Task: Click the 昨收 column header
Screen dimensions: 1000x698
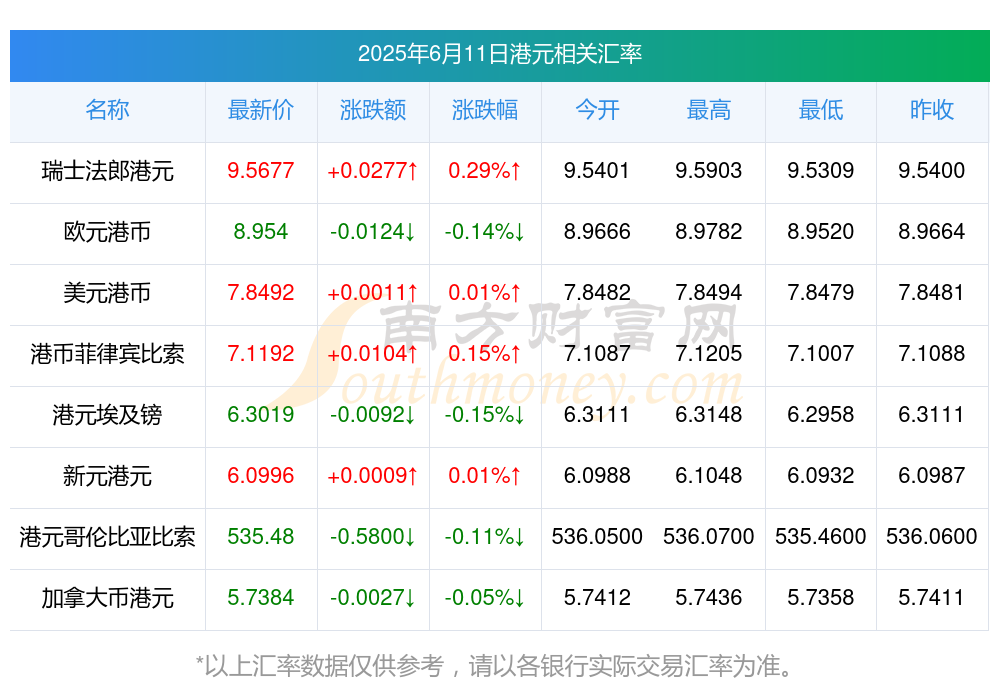Action: (x=932, y=110)
